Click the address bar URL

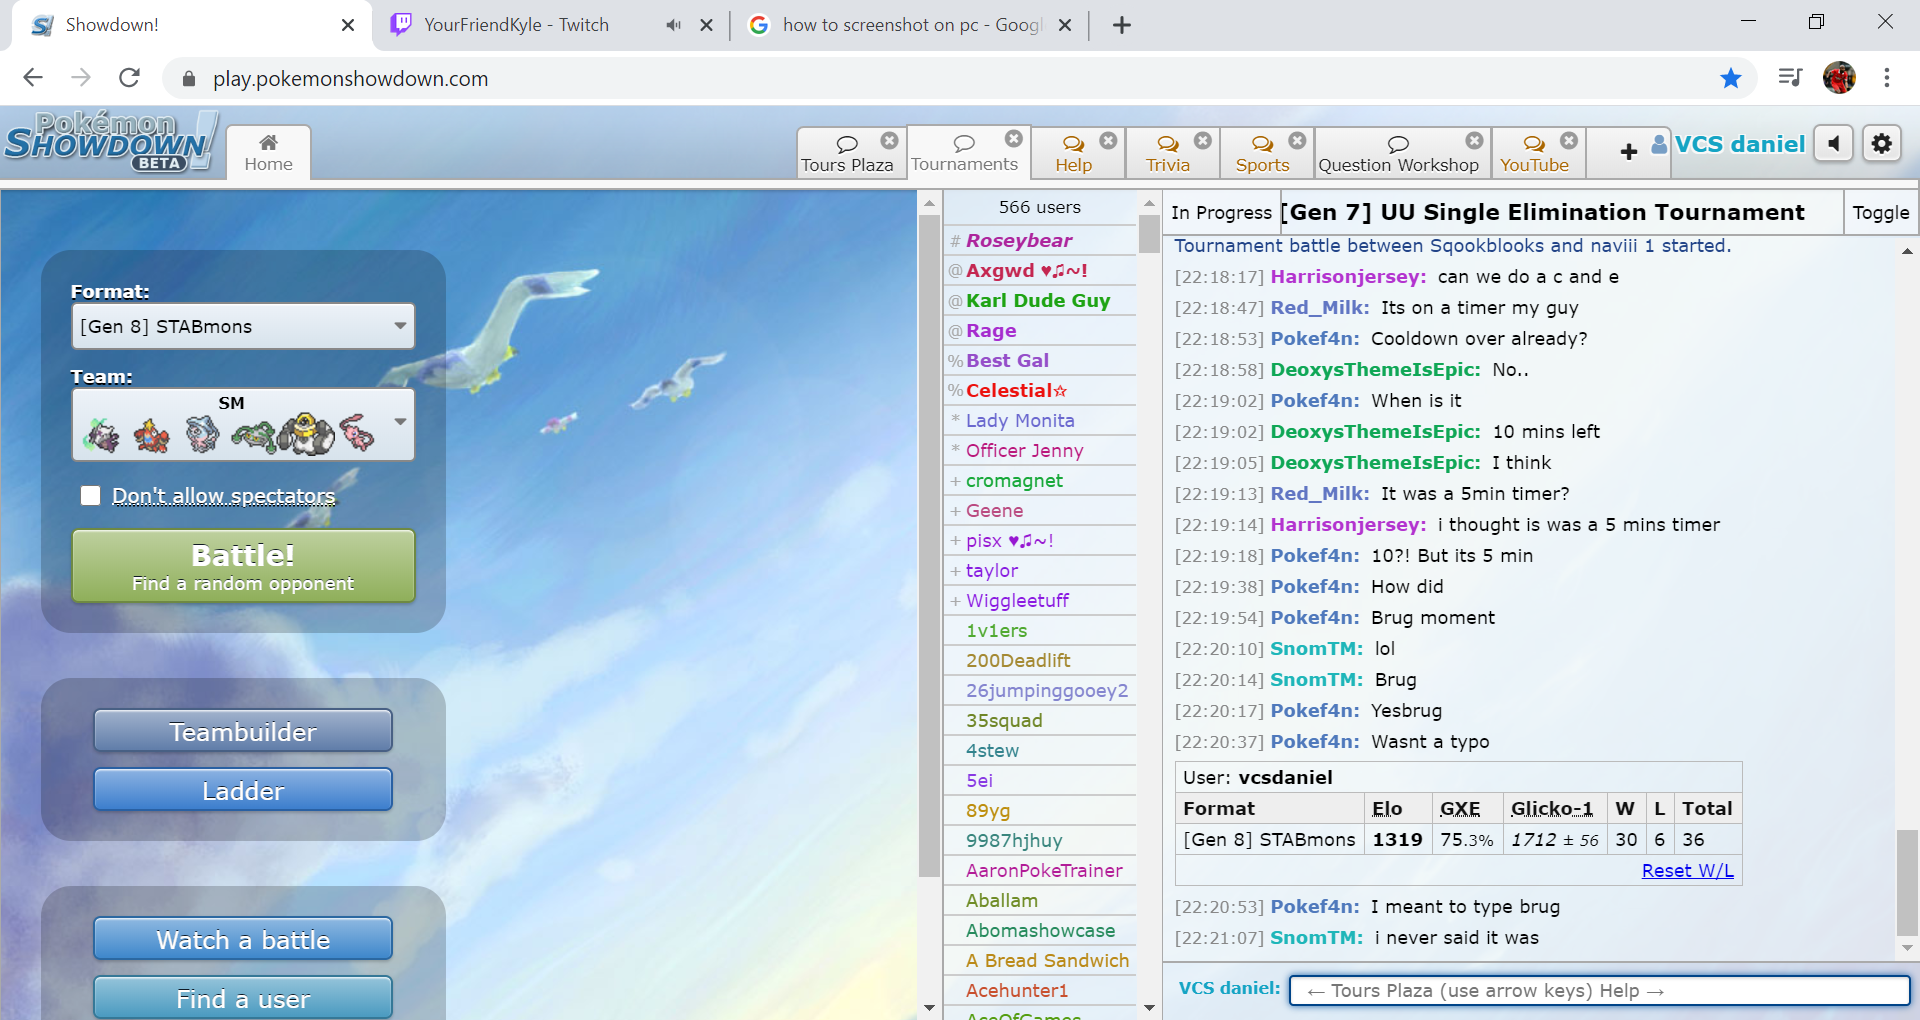[350, 79]
